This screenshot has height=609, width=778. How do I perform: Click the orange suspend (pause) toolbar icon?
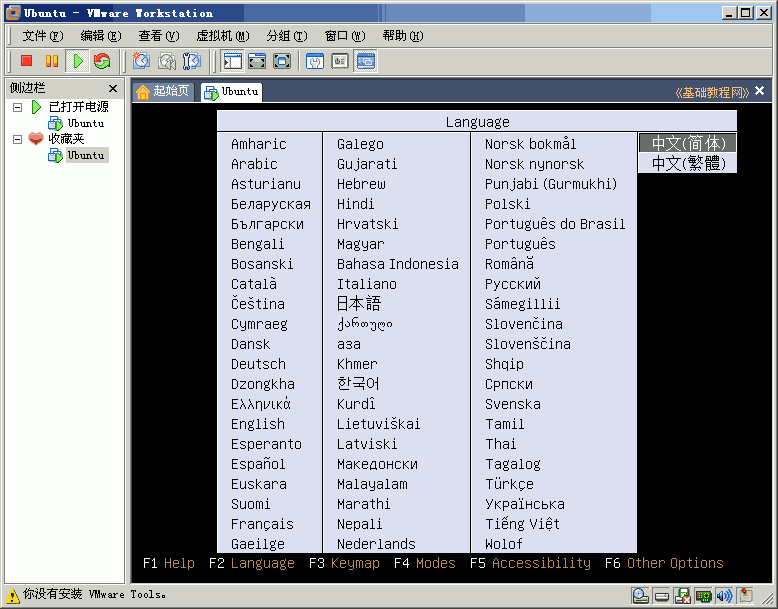click(x=52, y=61)
